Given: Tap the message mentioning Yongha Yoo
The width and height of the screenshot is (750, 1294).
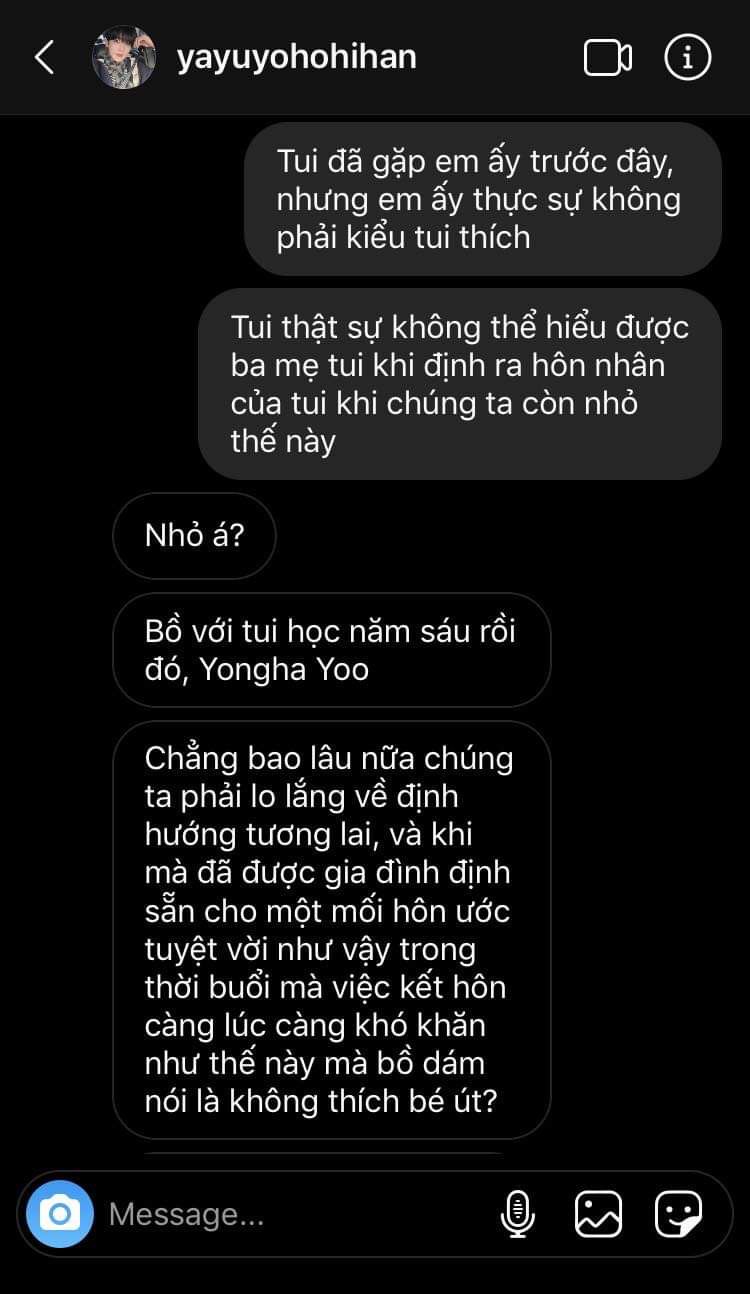Looking at the screenshot, I should (331, 650).
